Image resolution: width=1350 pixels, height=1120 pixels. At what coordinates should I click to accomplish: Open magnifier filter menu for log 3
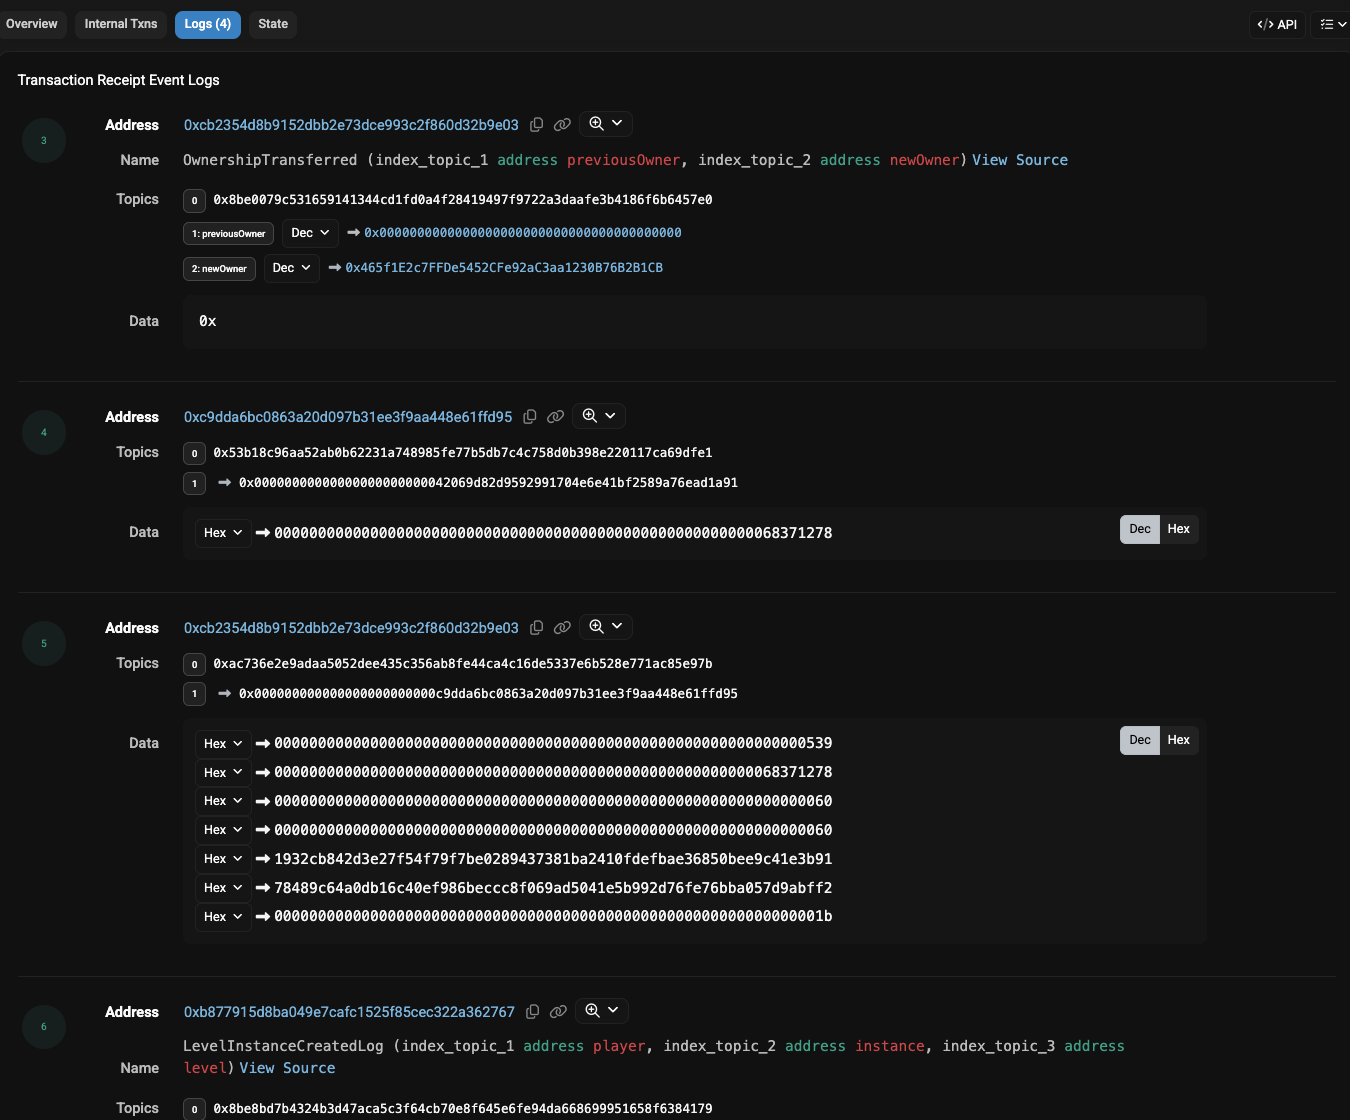coord(605,124)
